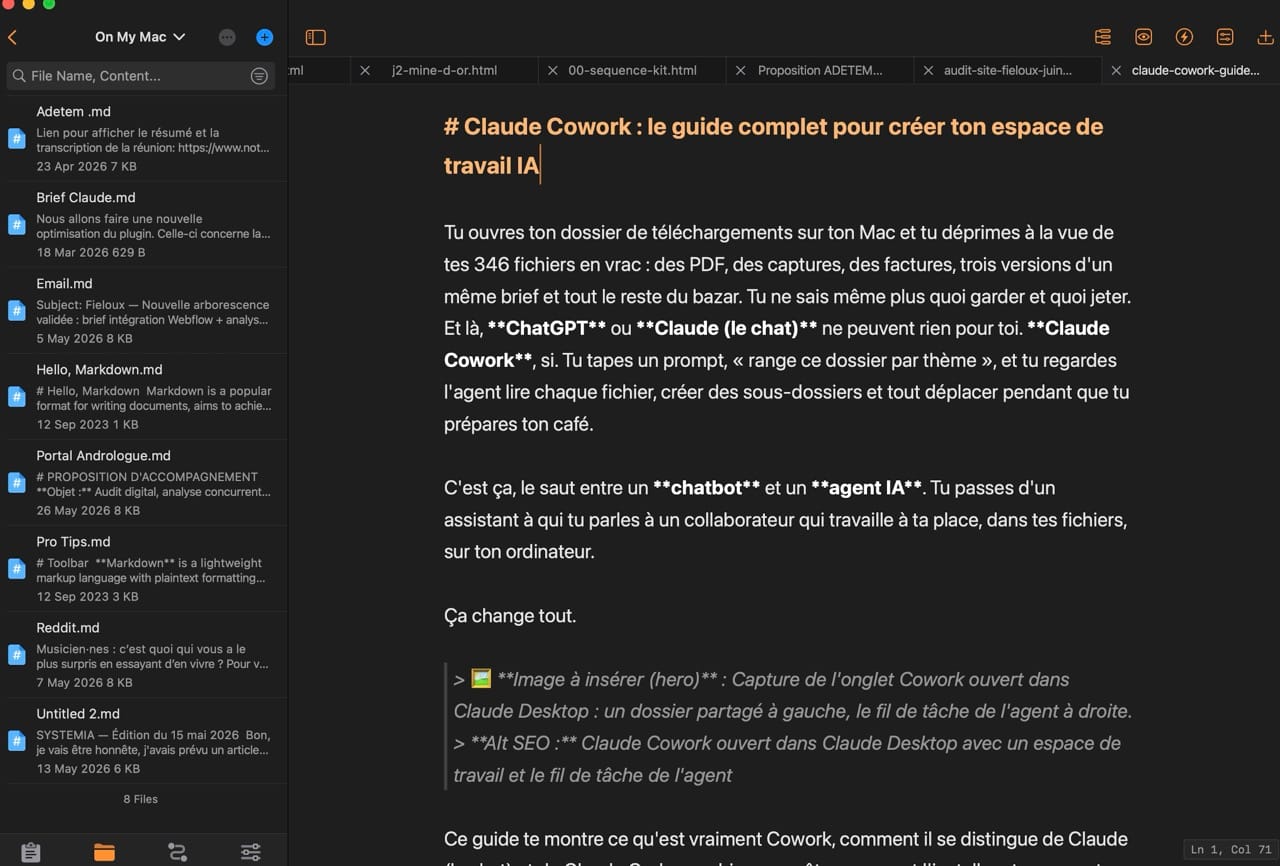This screenshot has height=866, width=1280.
Task: Open the Email.md file
Action: coord(143,310)
